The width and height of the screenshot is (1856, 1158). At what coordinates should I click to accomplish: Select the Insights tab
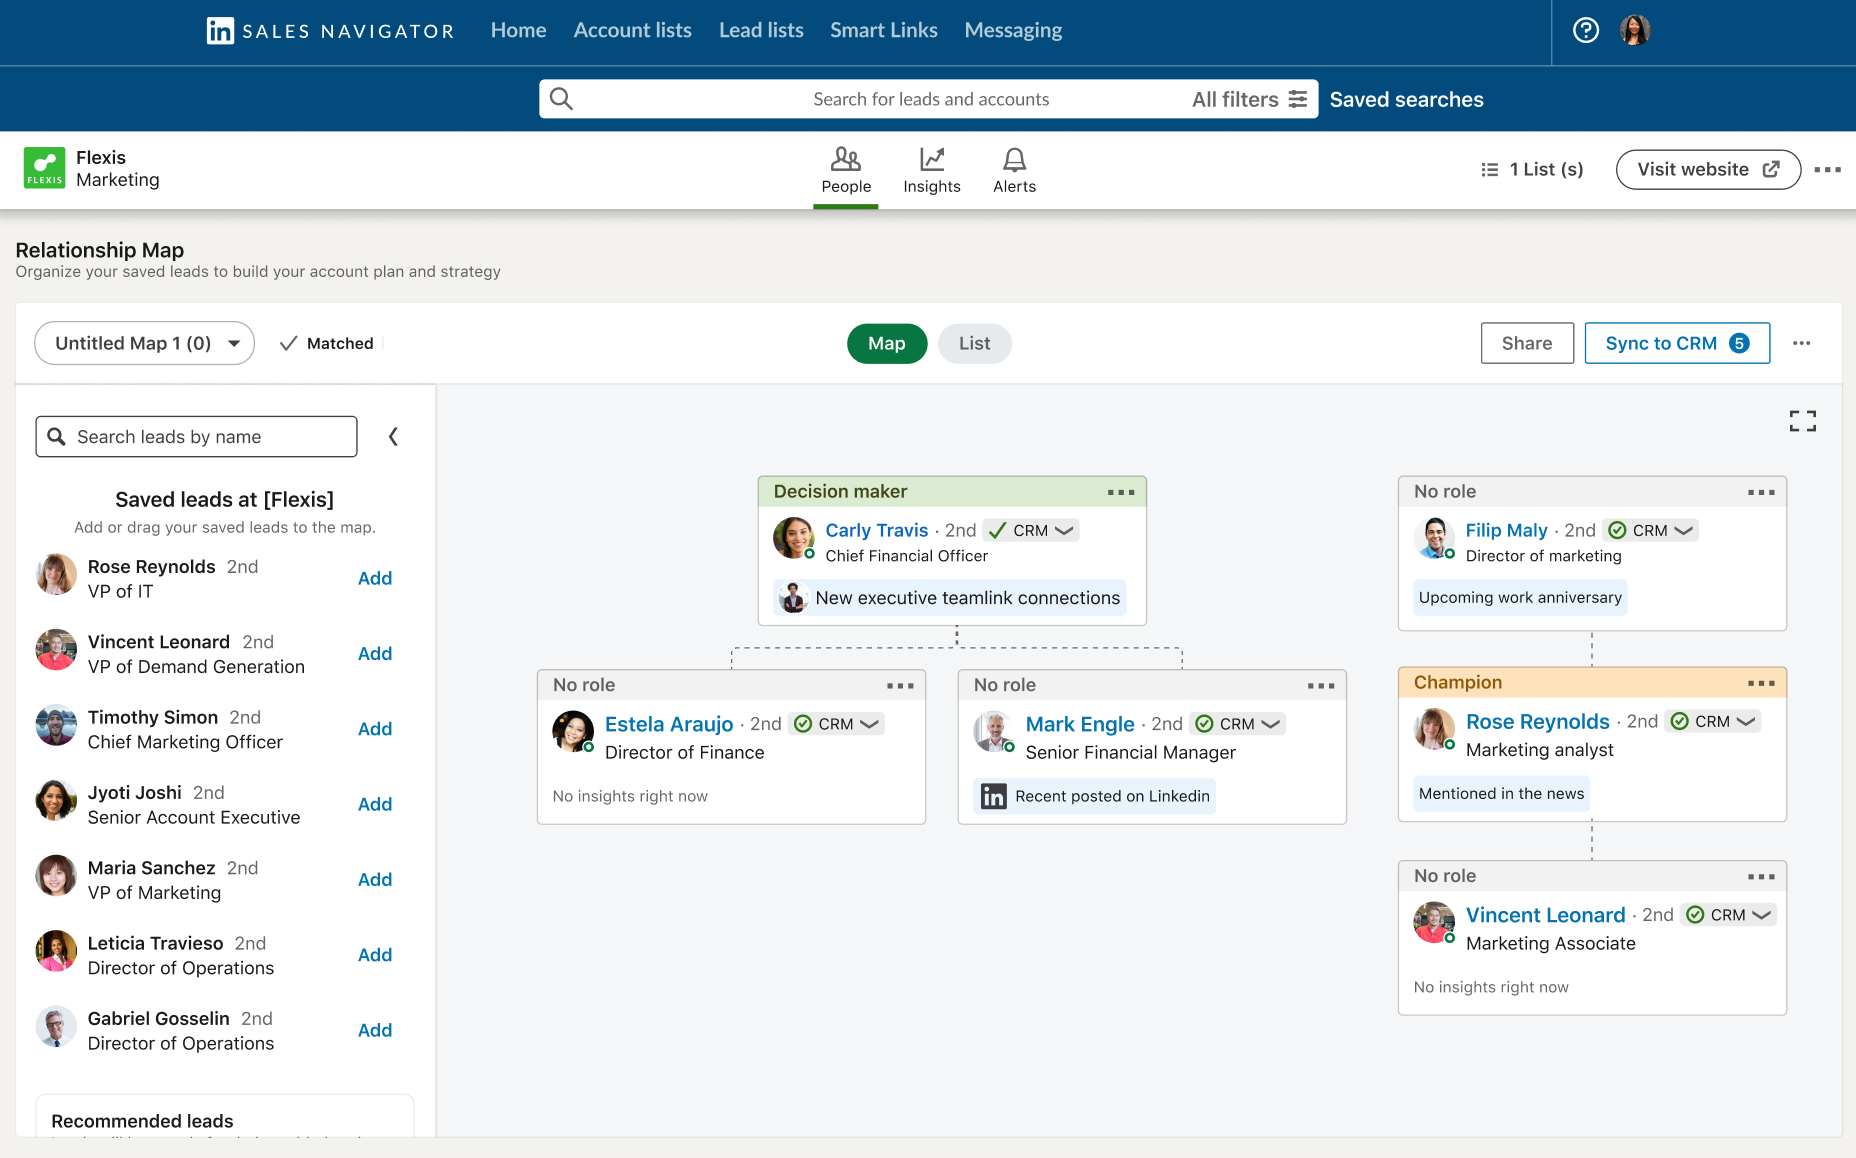tap(931, 171)
